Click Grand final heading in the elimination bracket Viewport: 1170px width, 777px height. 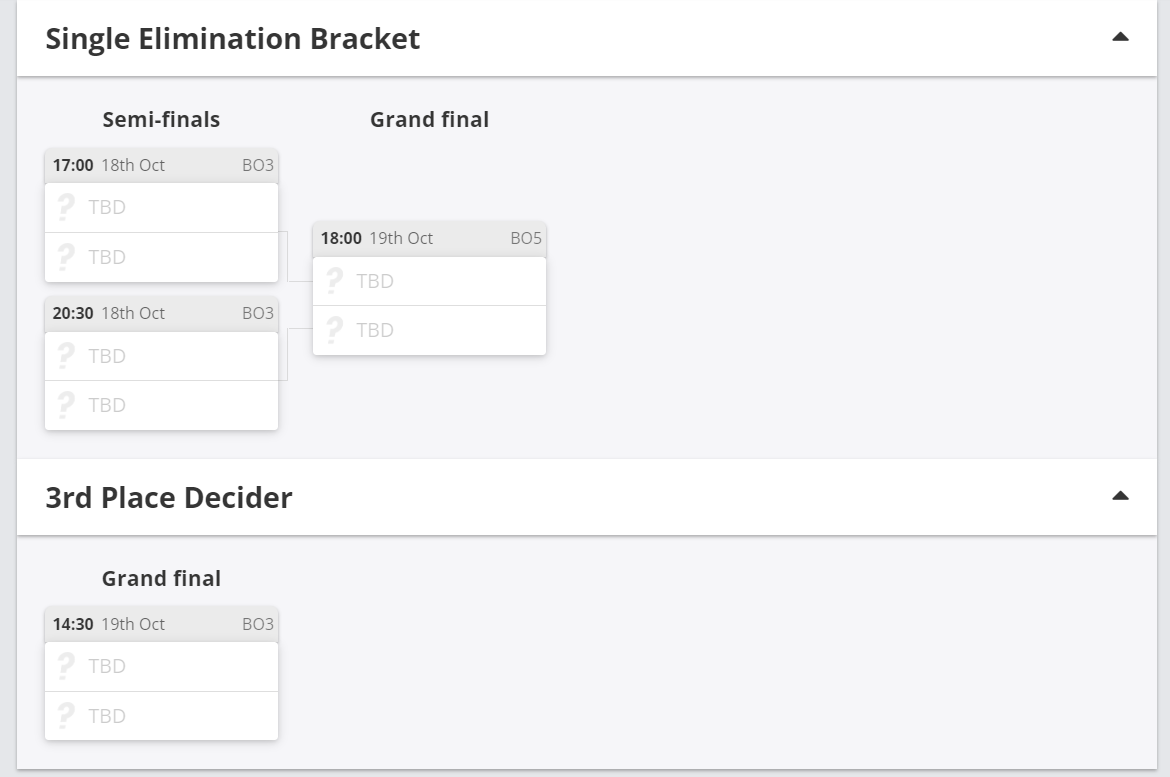(x=429, y=120)
